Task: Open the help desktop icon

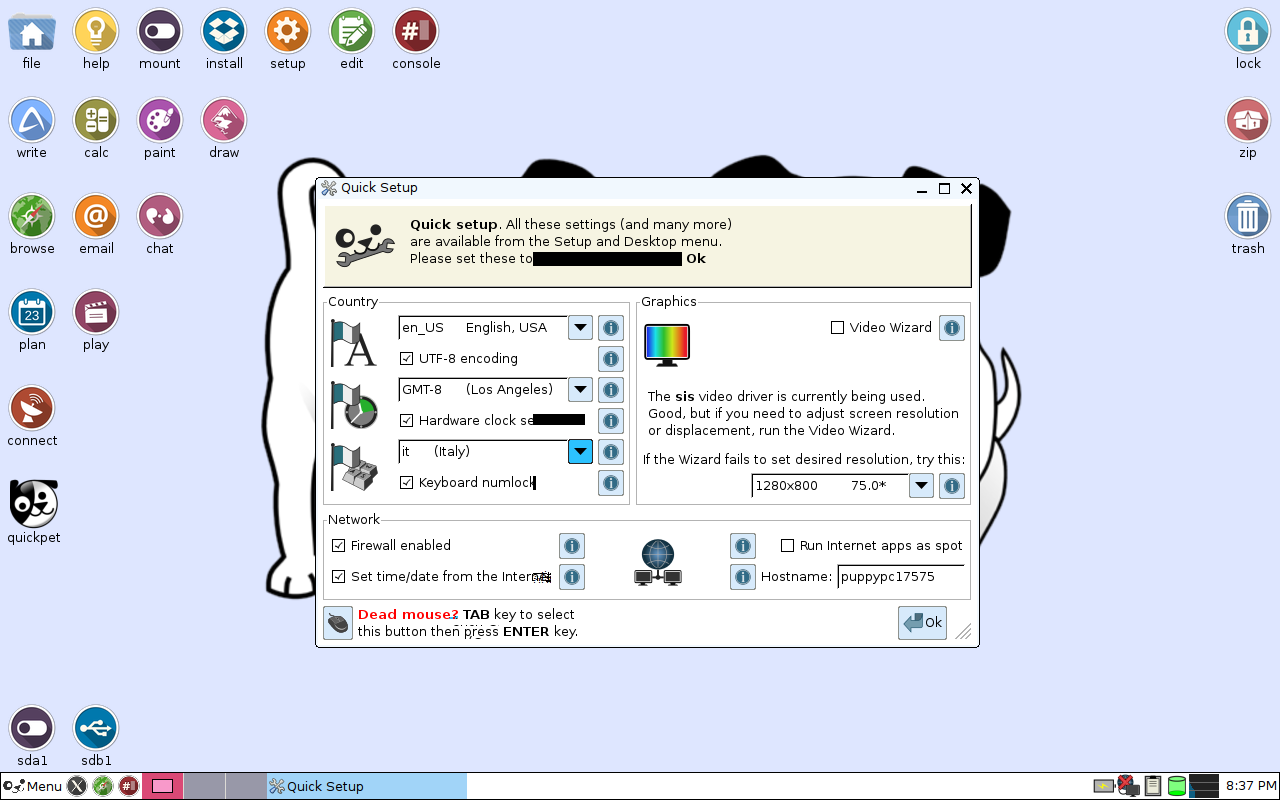Action: coord(96,32)
